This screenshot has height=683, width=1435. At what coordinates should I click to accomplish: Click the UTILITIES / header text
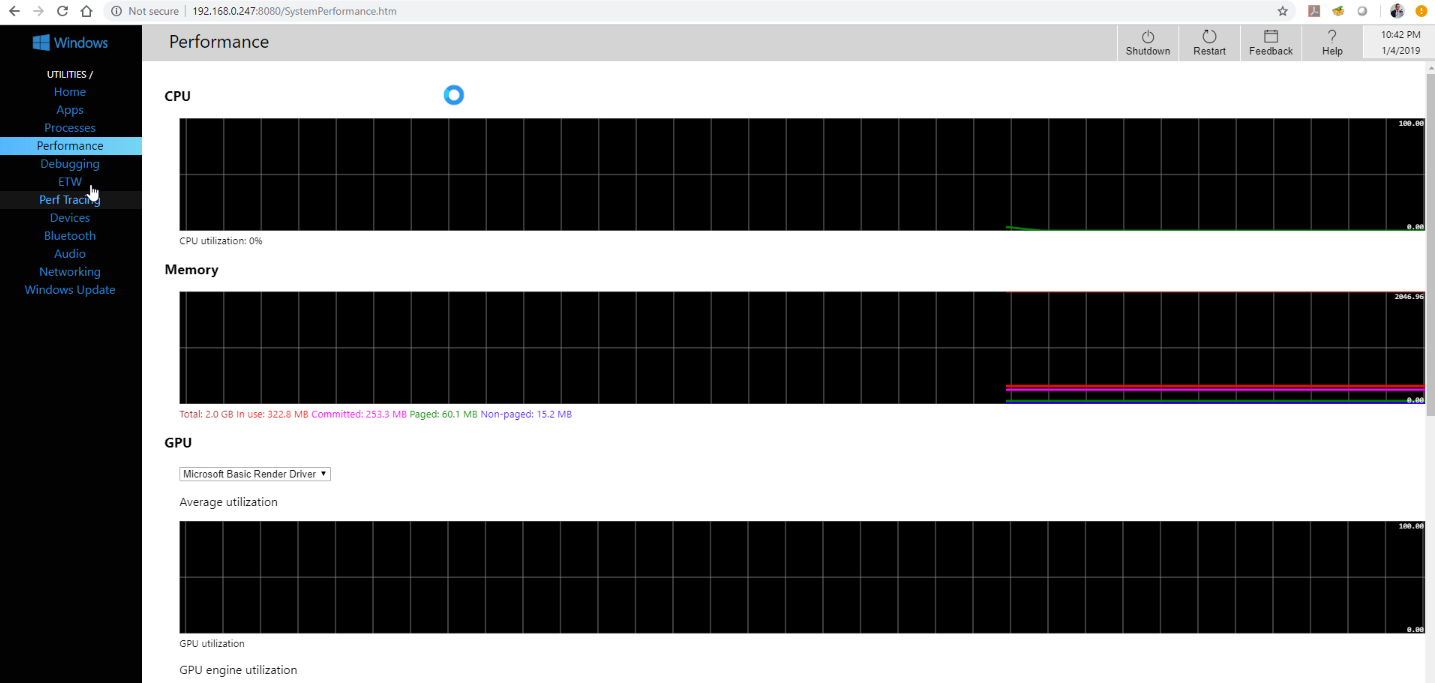(70, 74)
